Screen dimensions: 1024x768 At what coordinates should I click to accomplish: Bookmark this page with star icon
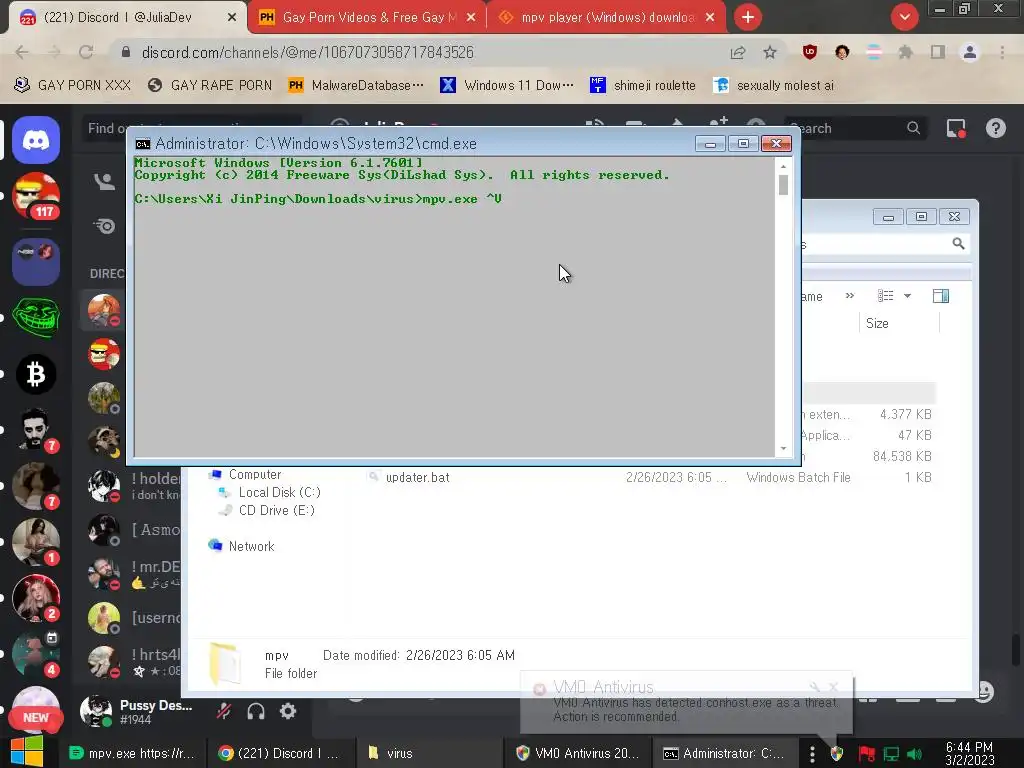(770, 52)
